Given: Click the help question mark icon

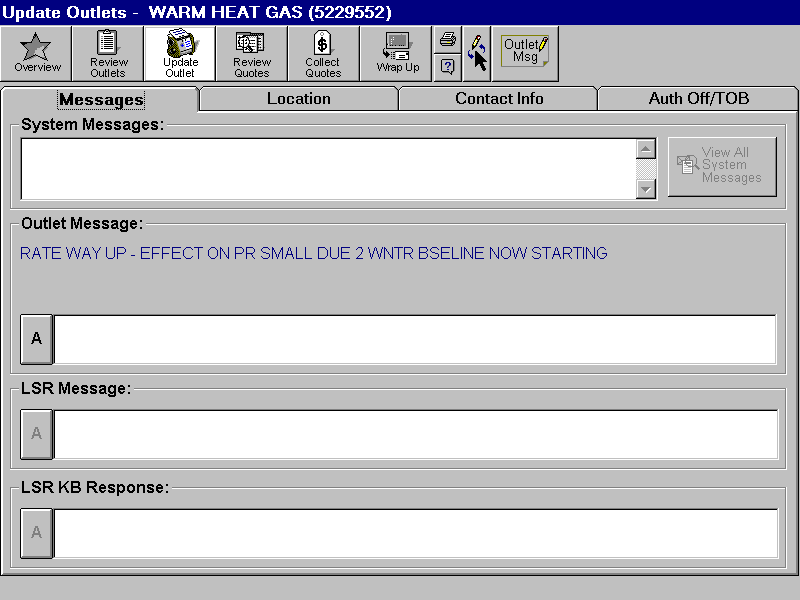Looking at the screenshot, I should pyautogui.click(x=447, y=67).
